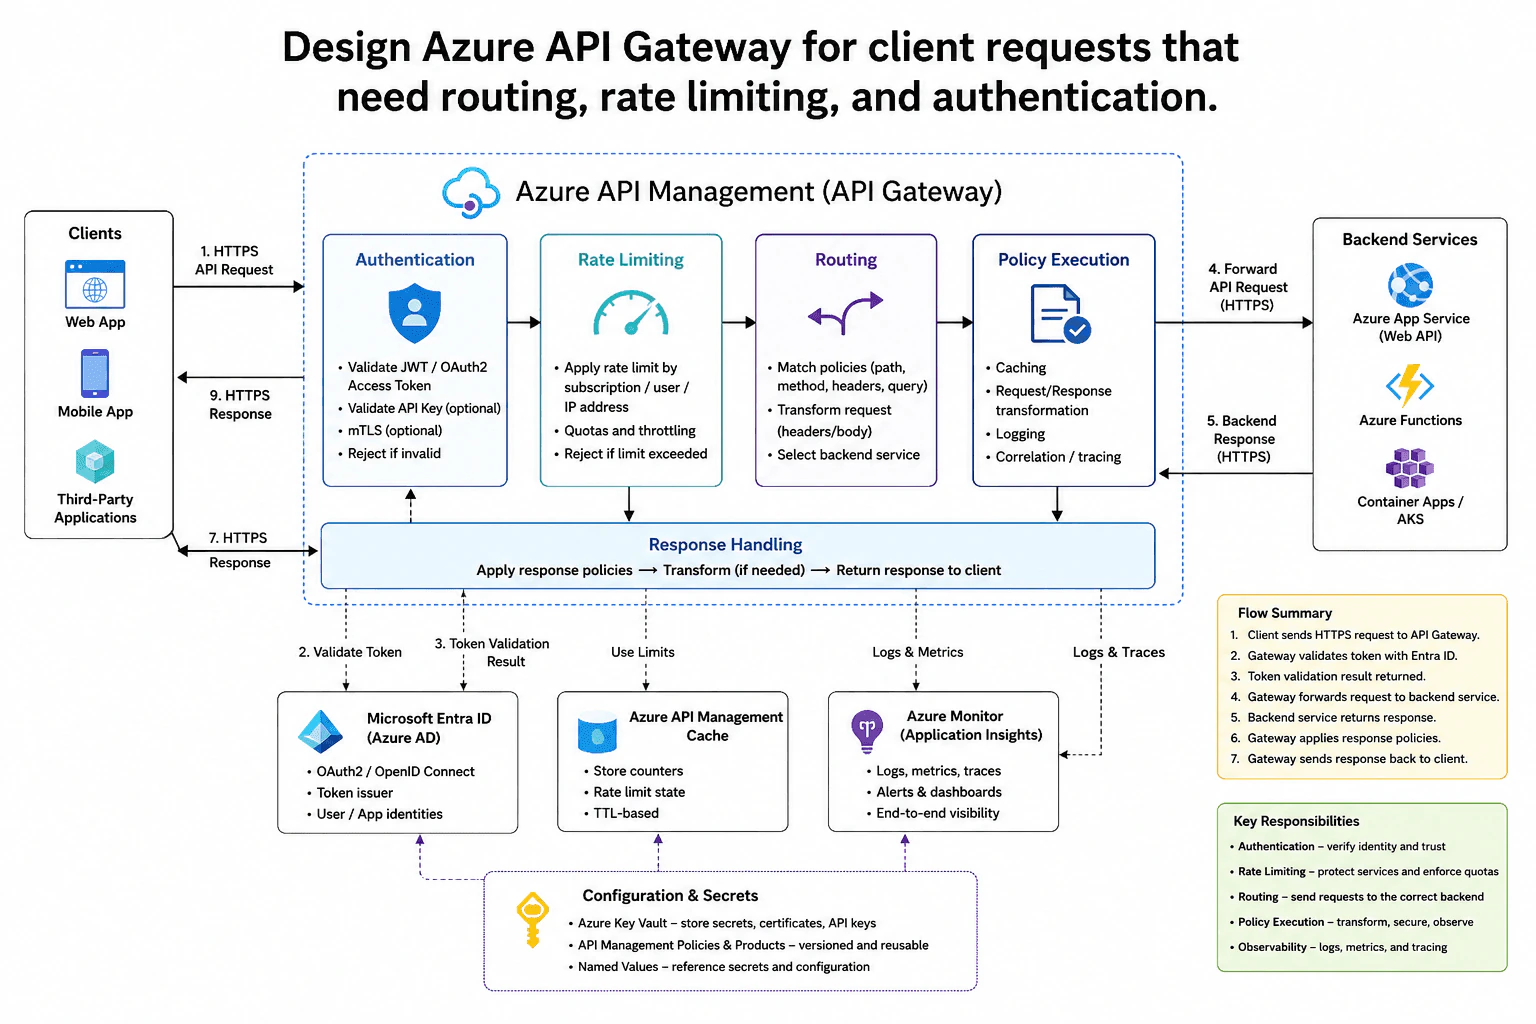Click 'Select backend service' bullet
The height and width of the screenshot is (1024, 1536).
click(844, 455)
